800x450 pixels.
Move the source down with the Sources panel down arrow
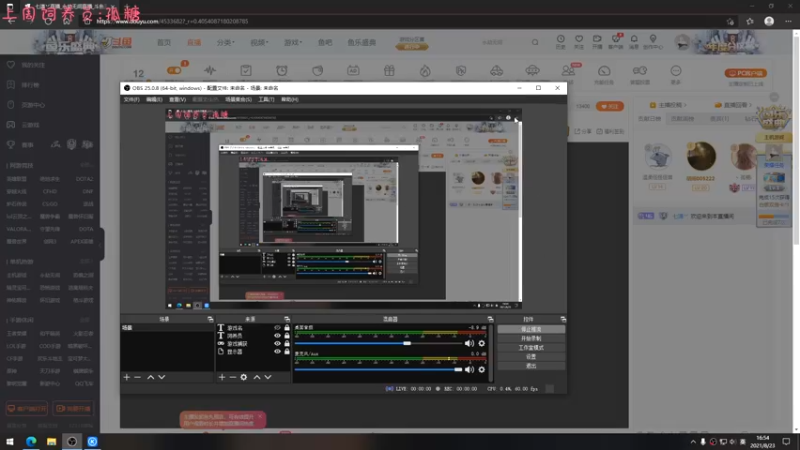click(268, 377)
